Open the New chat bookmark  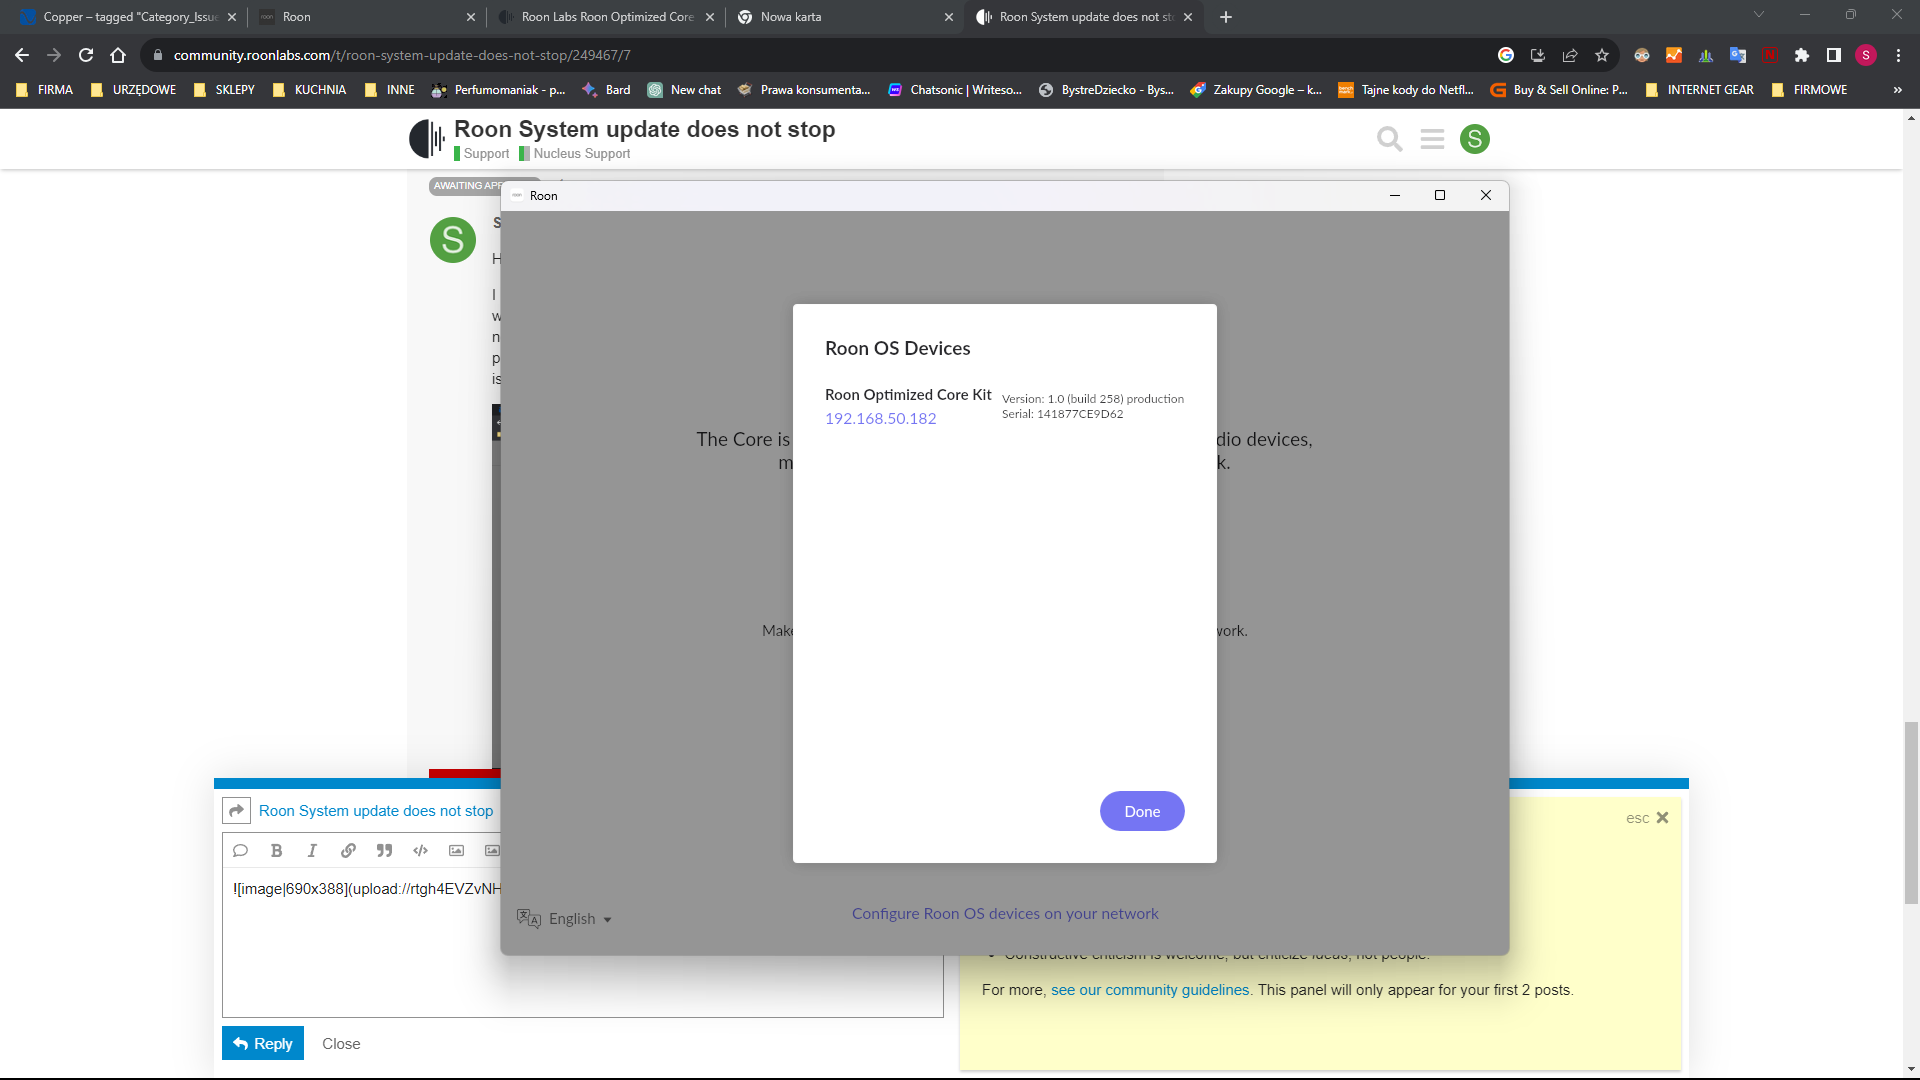(x=684, y=90)
